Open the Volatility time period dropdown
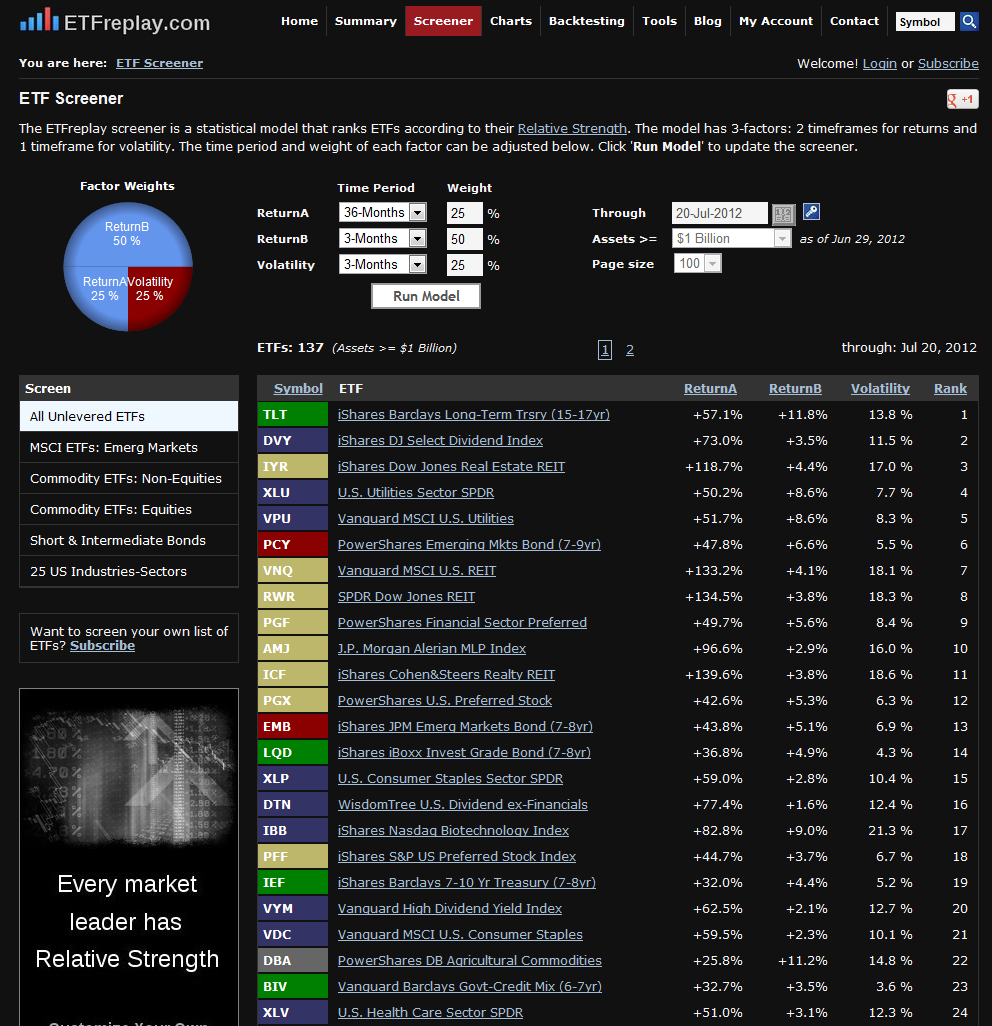Screen dimensions: 992x1026 (x=383, y=264)
